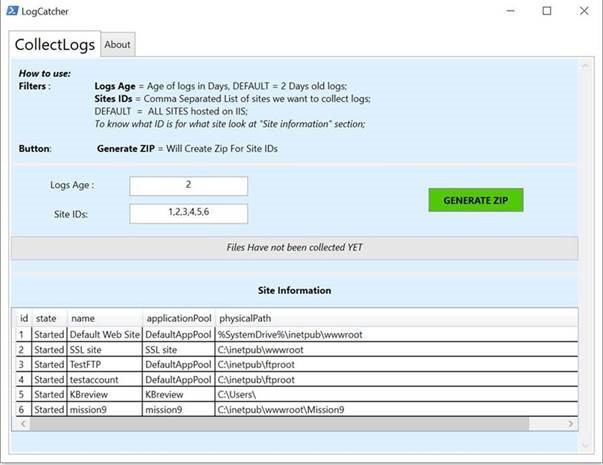Click the id cell '5' in KBreview row
The width and height of the screenshot is (603, 465).
tap(24, 395)
